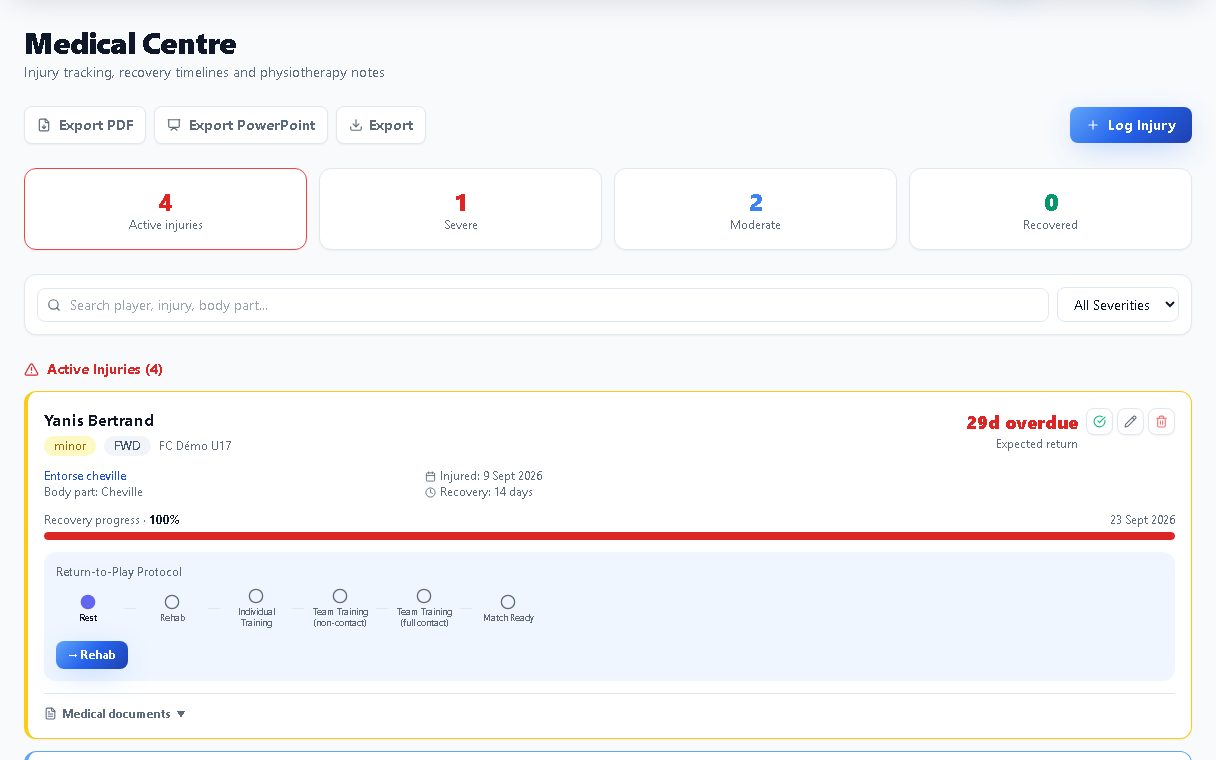Click the clock icon beside Recovery days
This screenshot has width=1216, height=760.
click(431, 493)
